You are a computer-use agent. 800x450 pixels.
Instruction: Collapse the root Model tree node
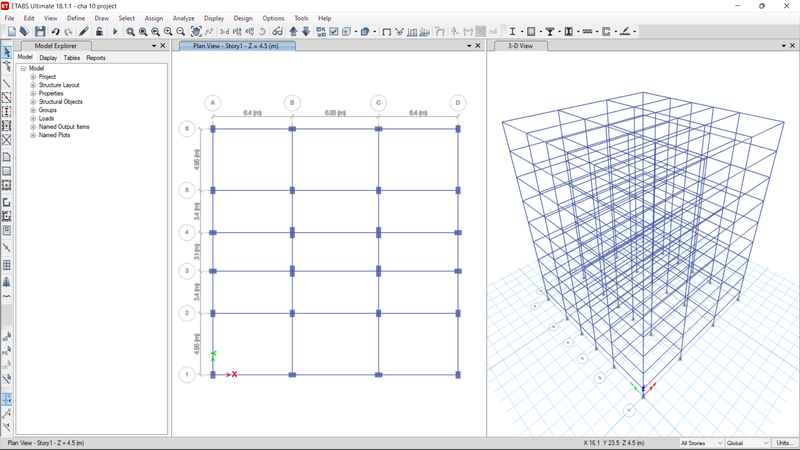coord(23,68)
